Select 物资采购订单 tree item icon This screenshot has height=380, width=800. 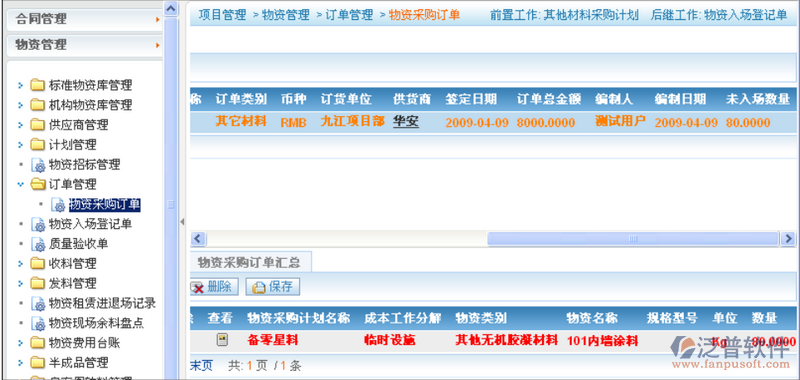pos(58,205)
